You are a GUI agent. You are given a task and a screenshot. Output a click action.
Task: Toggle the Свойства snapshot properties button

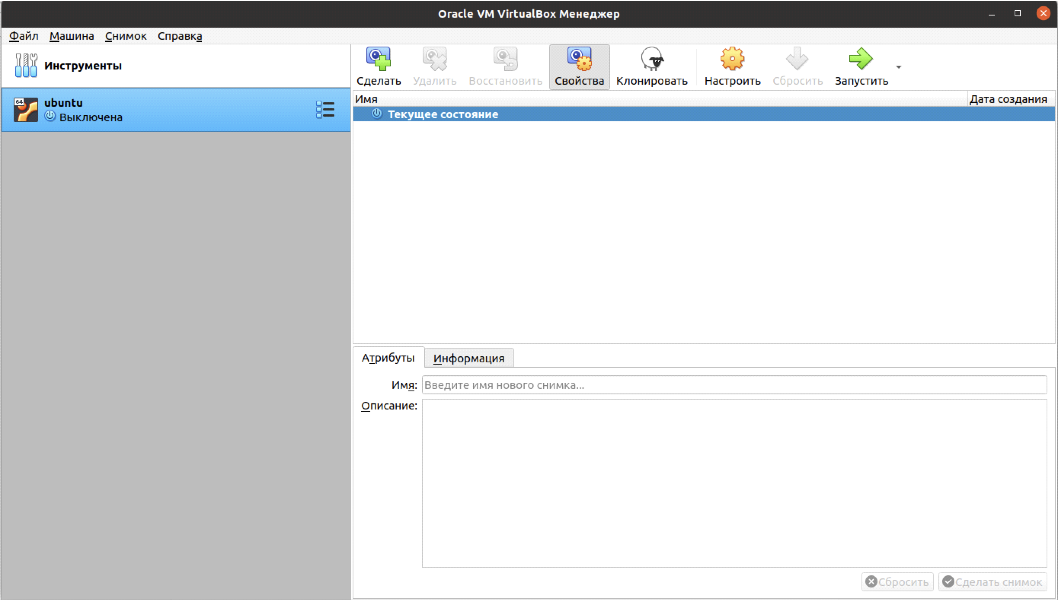pos(579,67)
